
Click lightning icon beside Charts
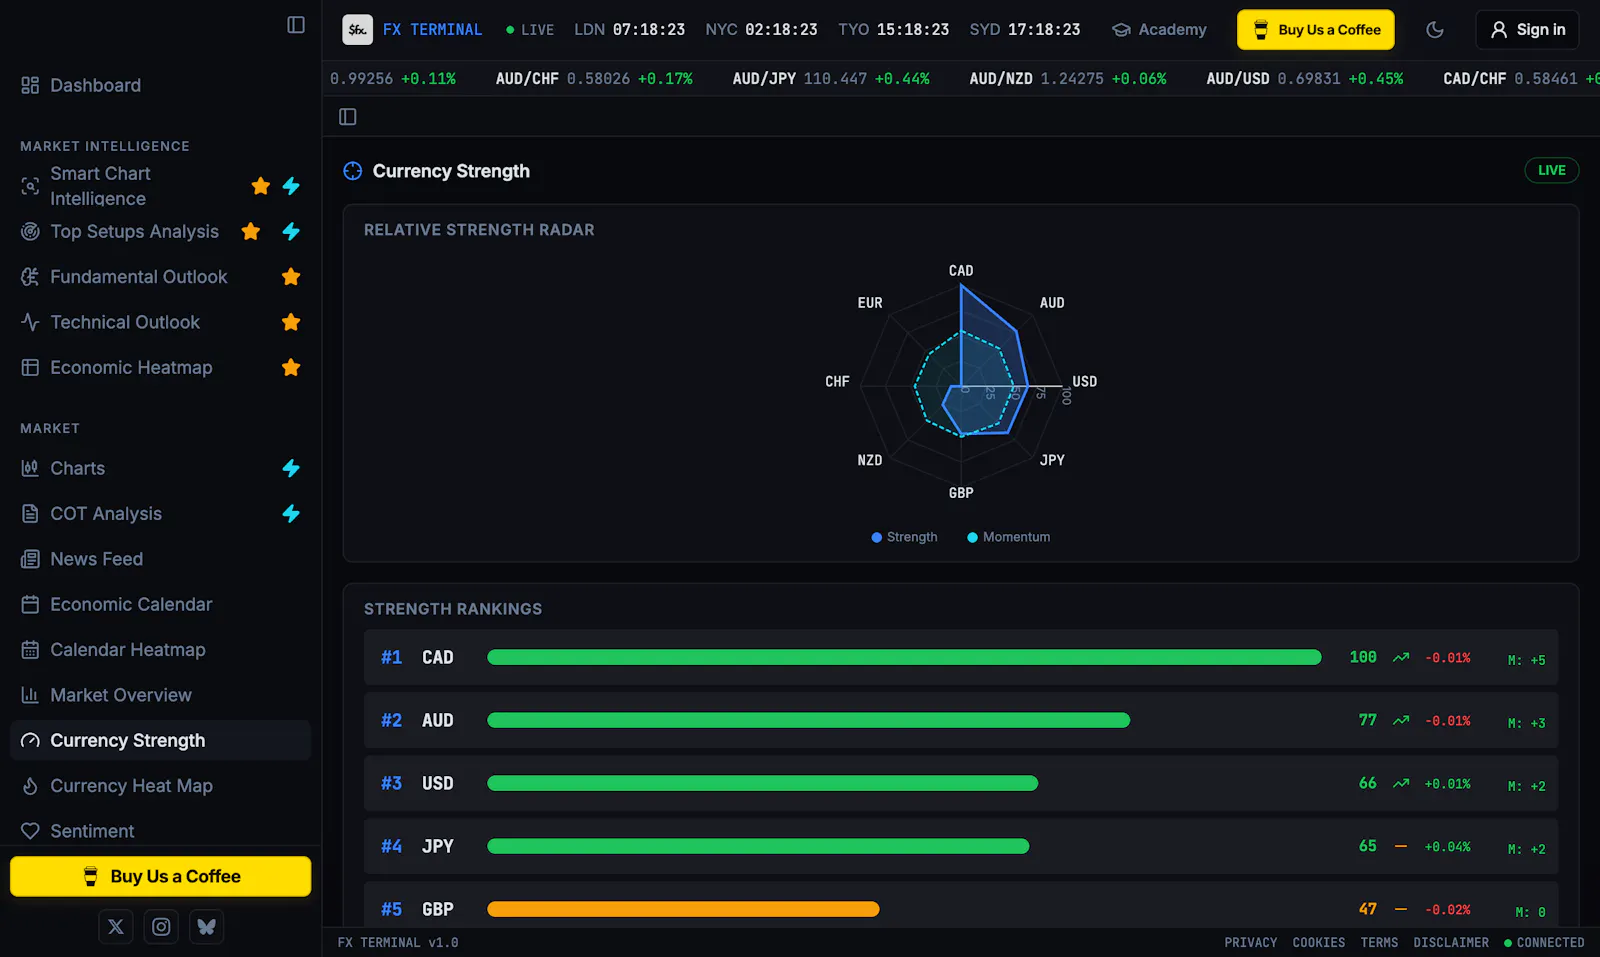coord(291,468)
